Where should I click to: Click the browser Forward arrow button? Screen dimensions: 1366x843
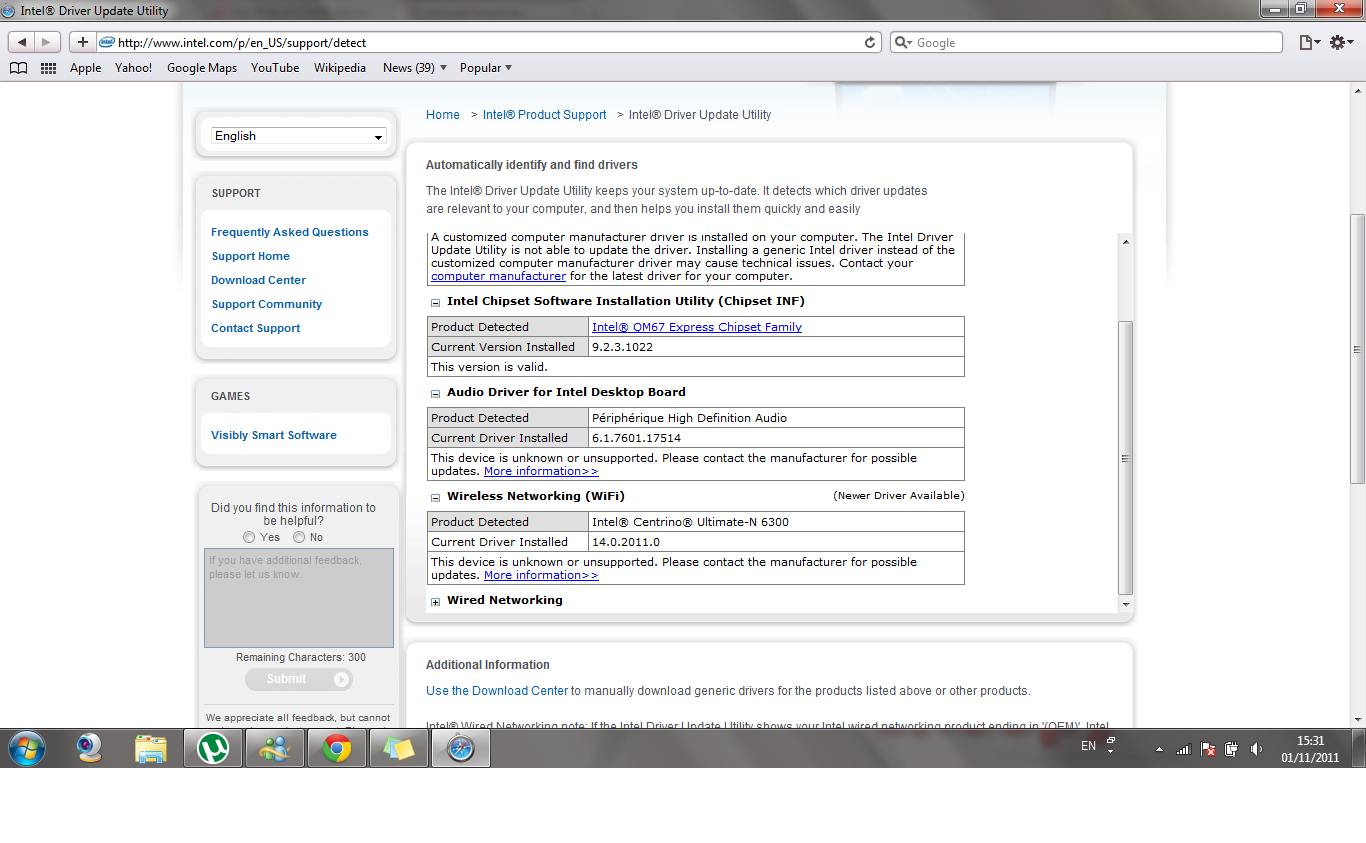(47, 42)
